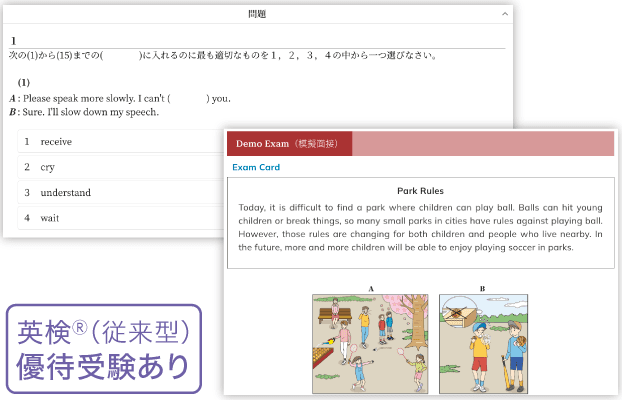622x400 pixels.
Task: Click the 英検 優待受験あり badge
Action: click(103, 347)
